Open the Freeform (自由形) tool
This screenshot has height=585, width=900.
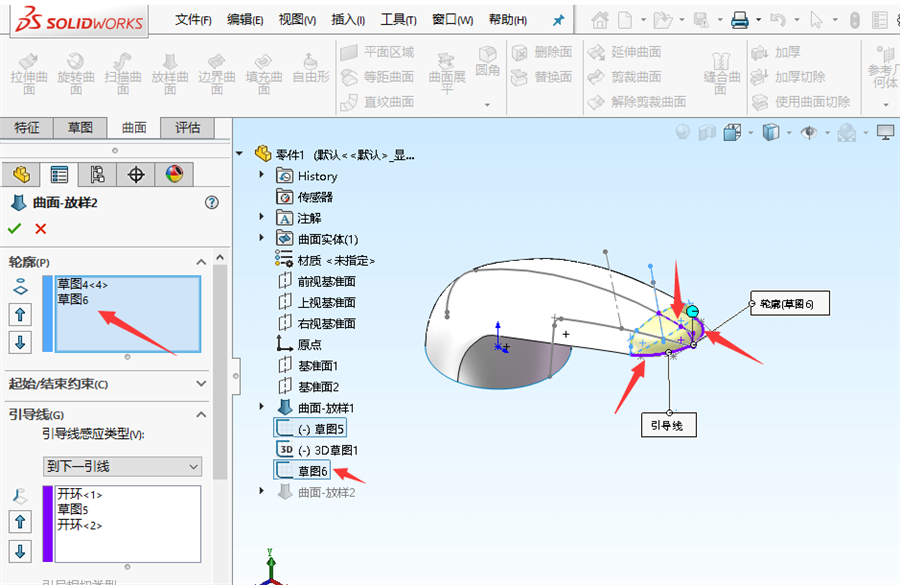tap(311, 69)
